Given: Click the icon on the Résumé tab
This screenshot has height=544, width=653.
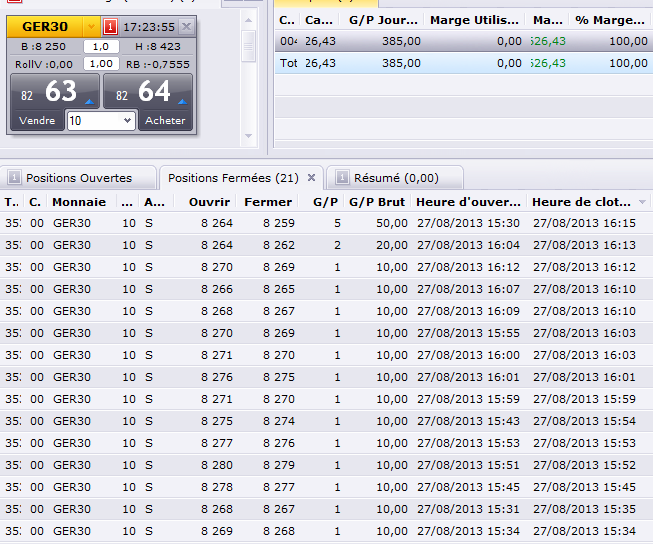Looking at the screenshot, I should [x=342, y=178].
